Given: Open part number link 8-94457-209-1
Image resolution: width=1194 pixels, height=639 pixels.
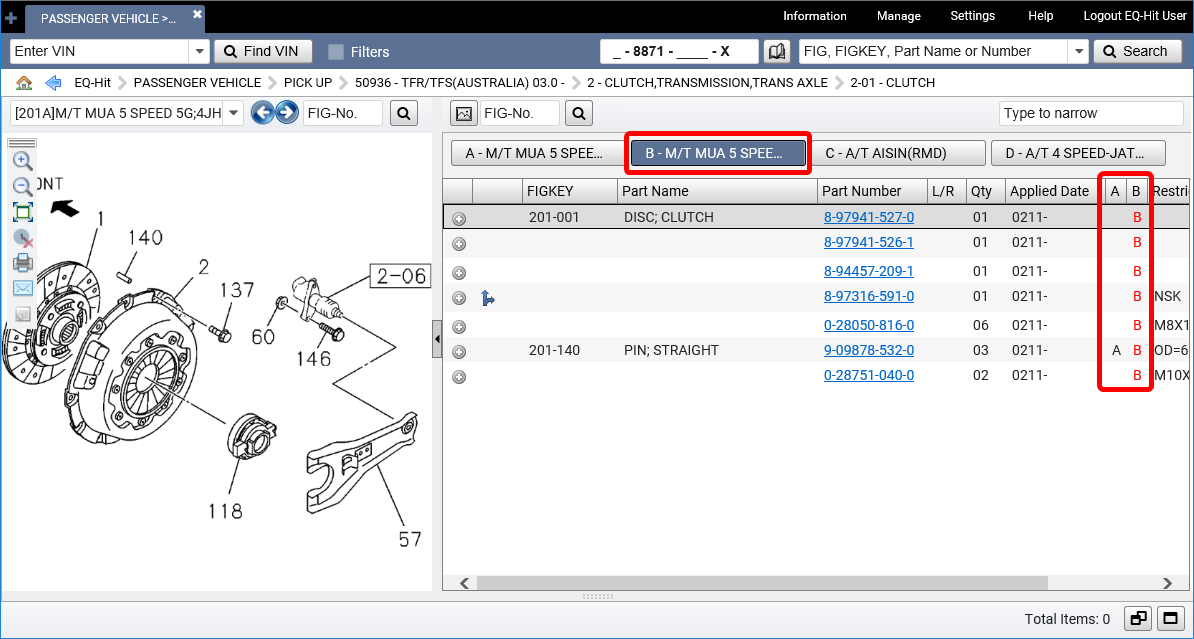Looking at the screenshot, I should click(869, 271).
